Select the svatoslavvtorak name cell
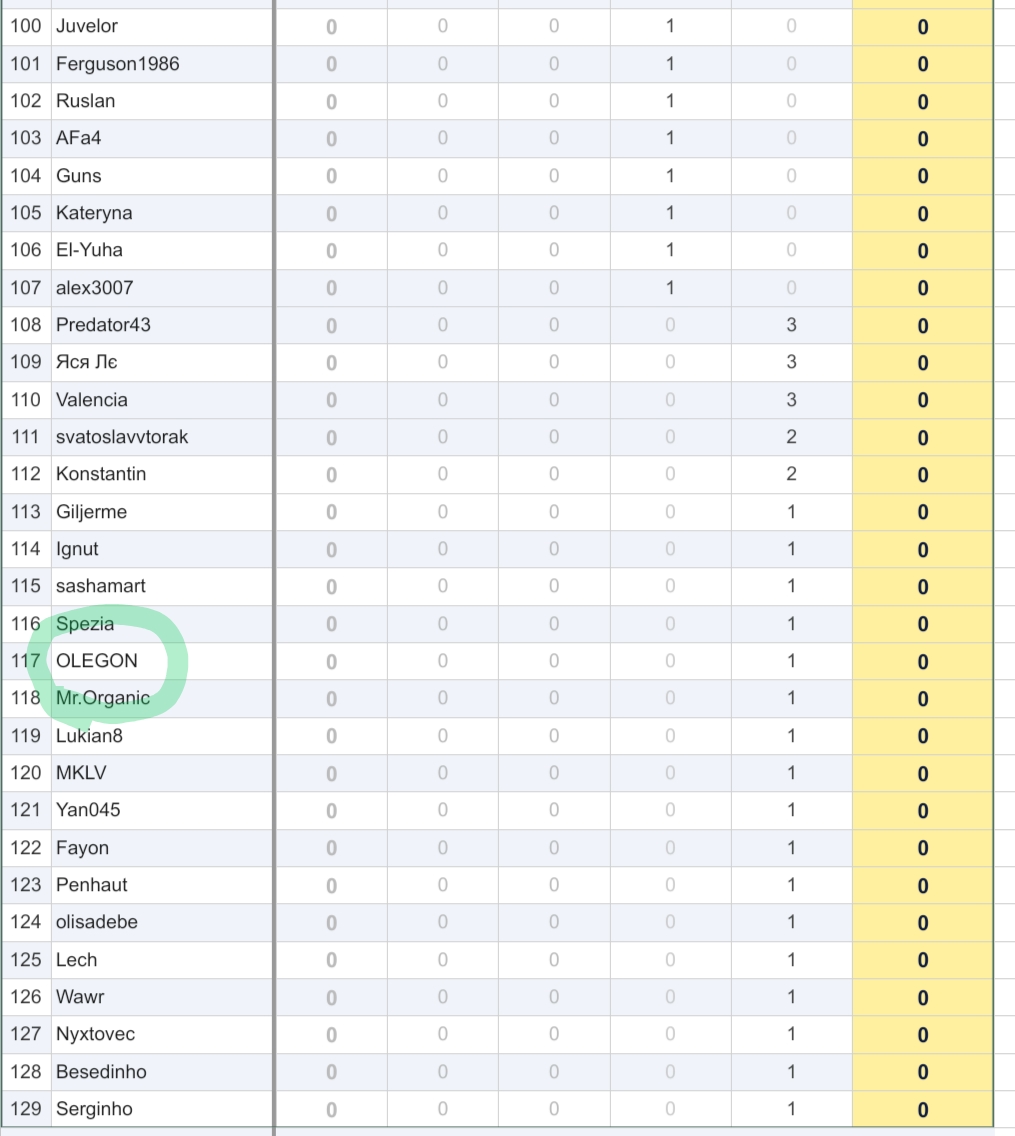 point(122,437)
